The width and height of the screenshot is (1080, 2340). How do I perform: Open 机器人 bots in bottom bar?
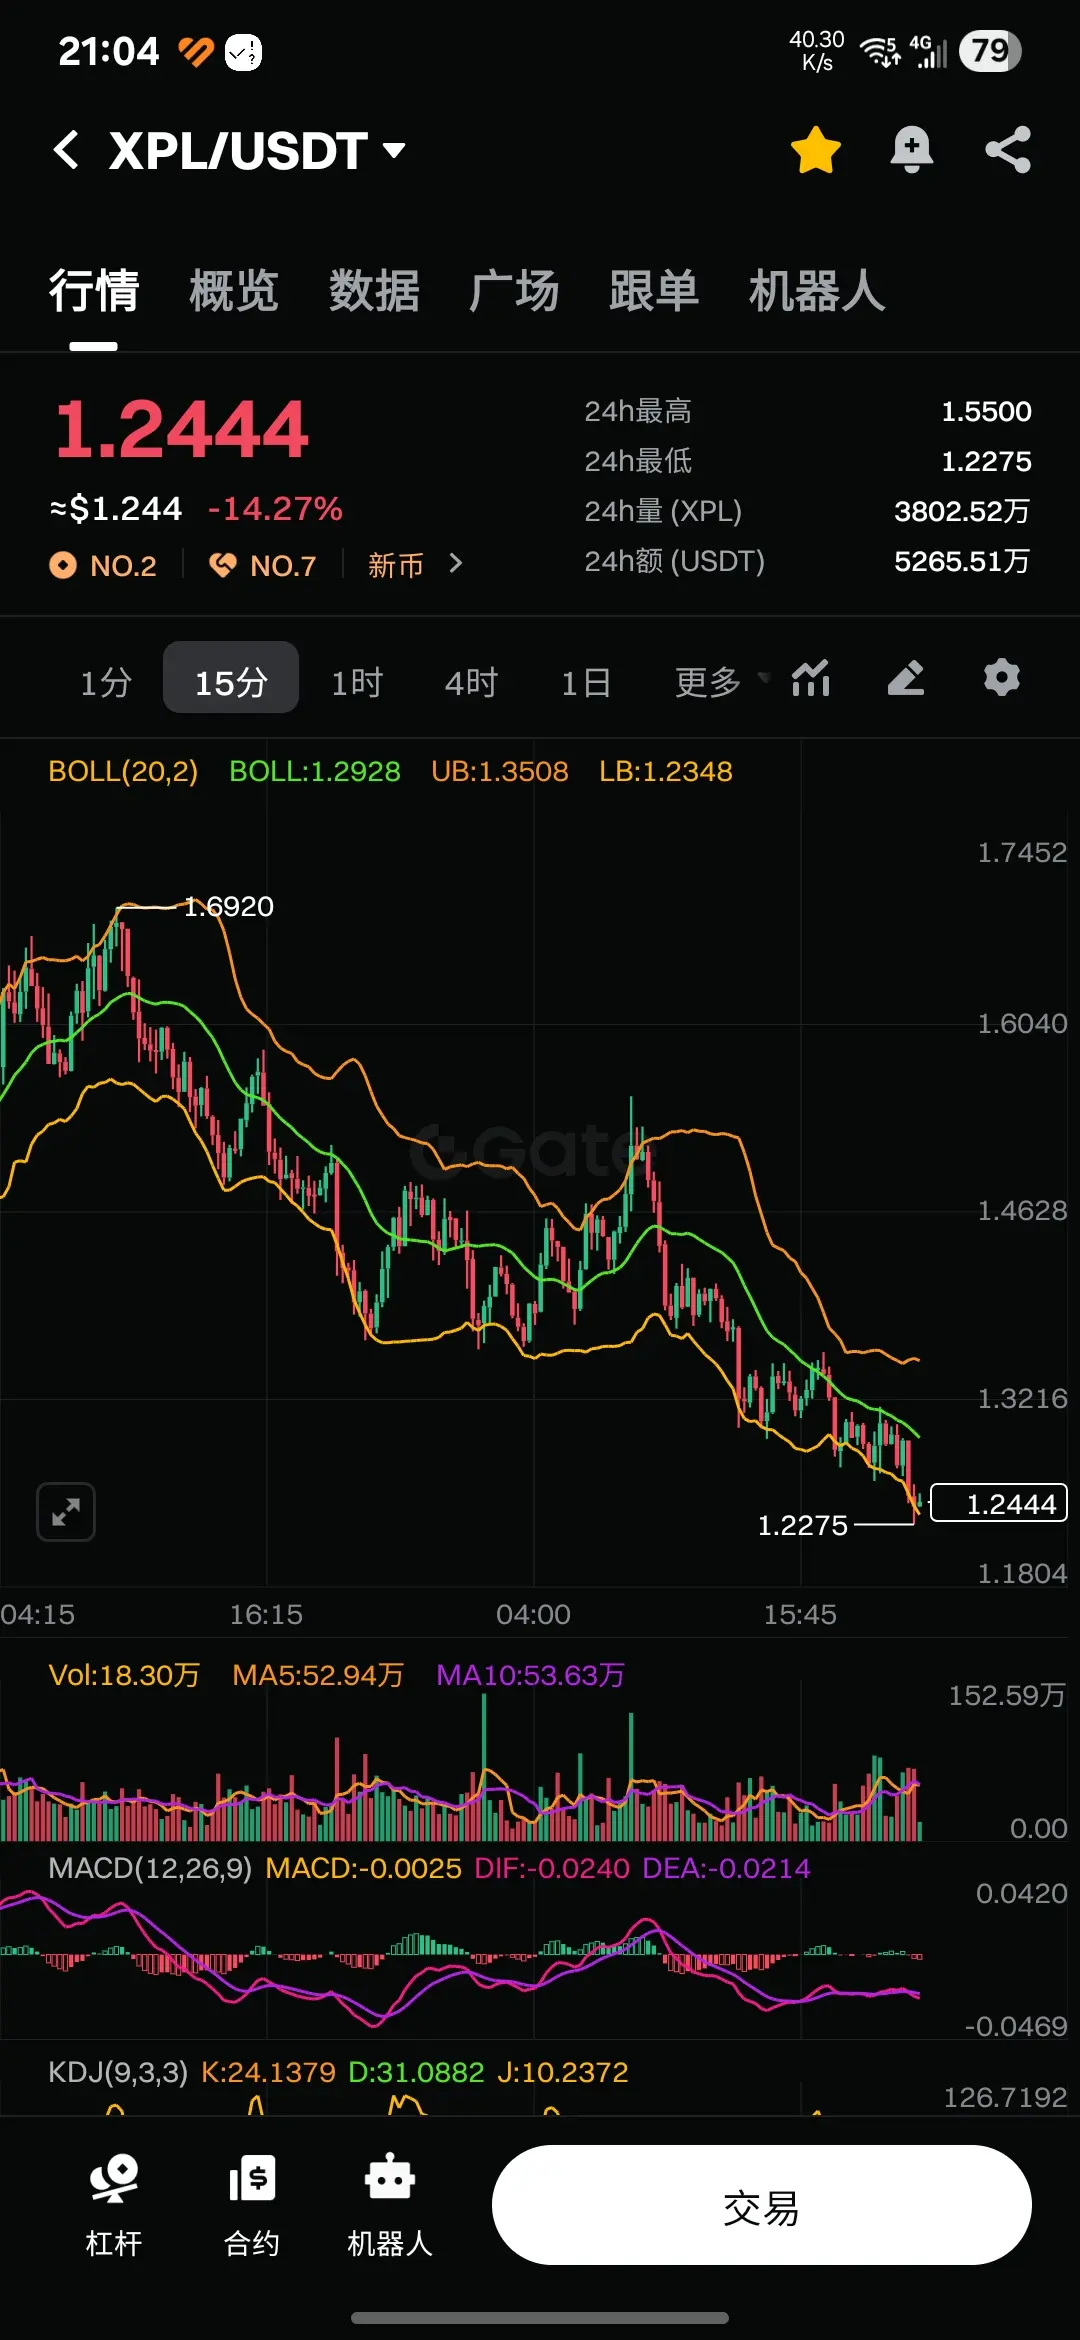point(390,2205)
